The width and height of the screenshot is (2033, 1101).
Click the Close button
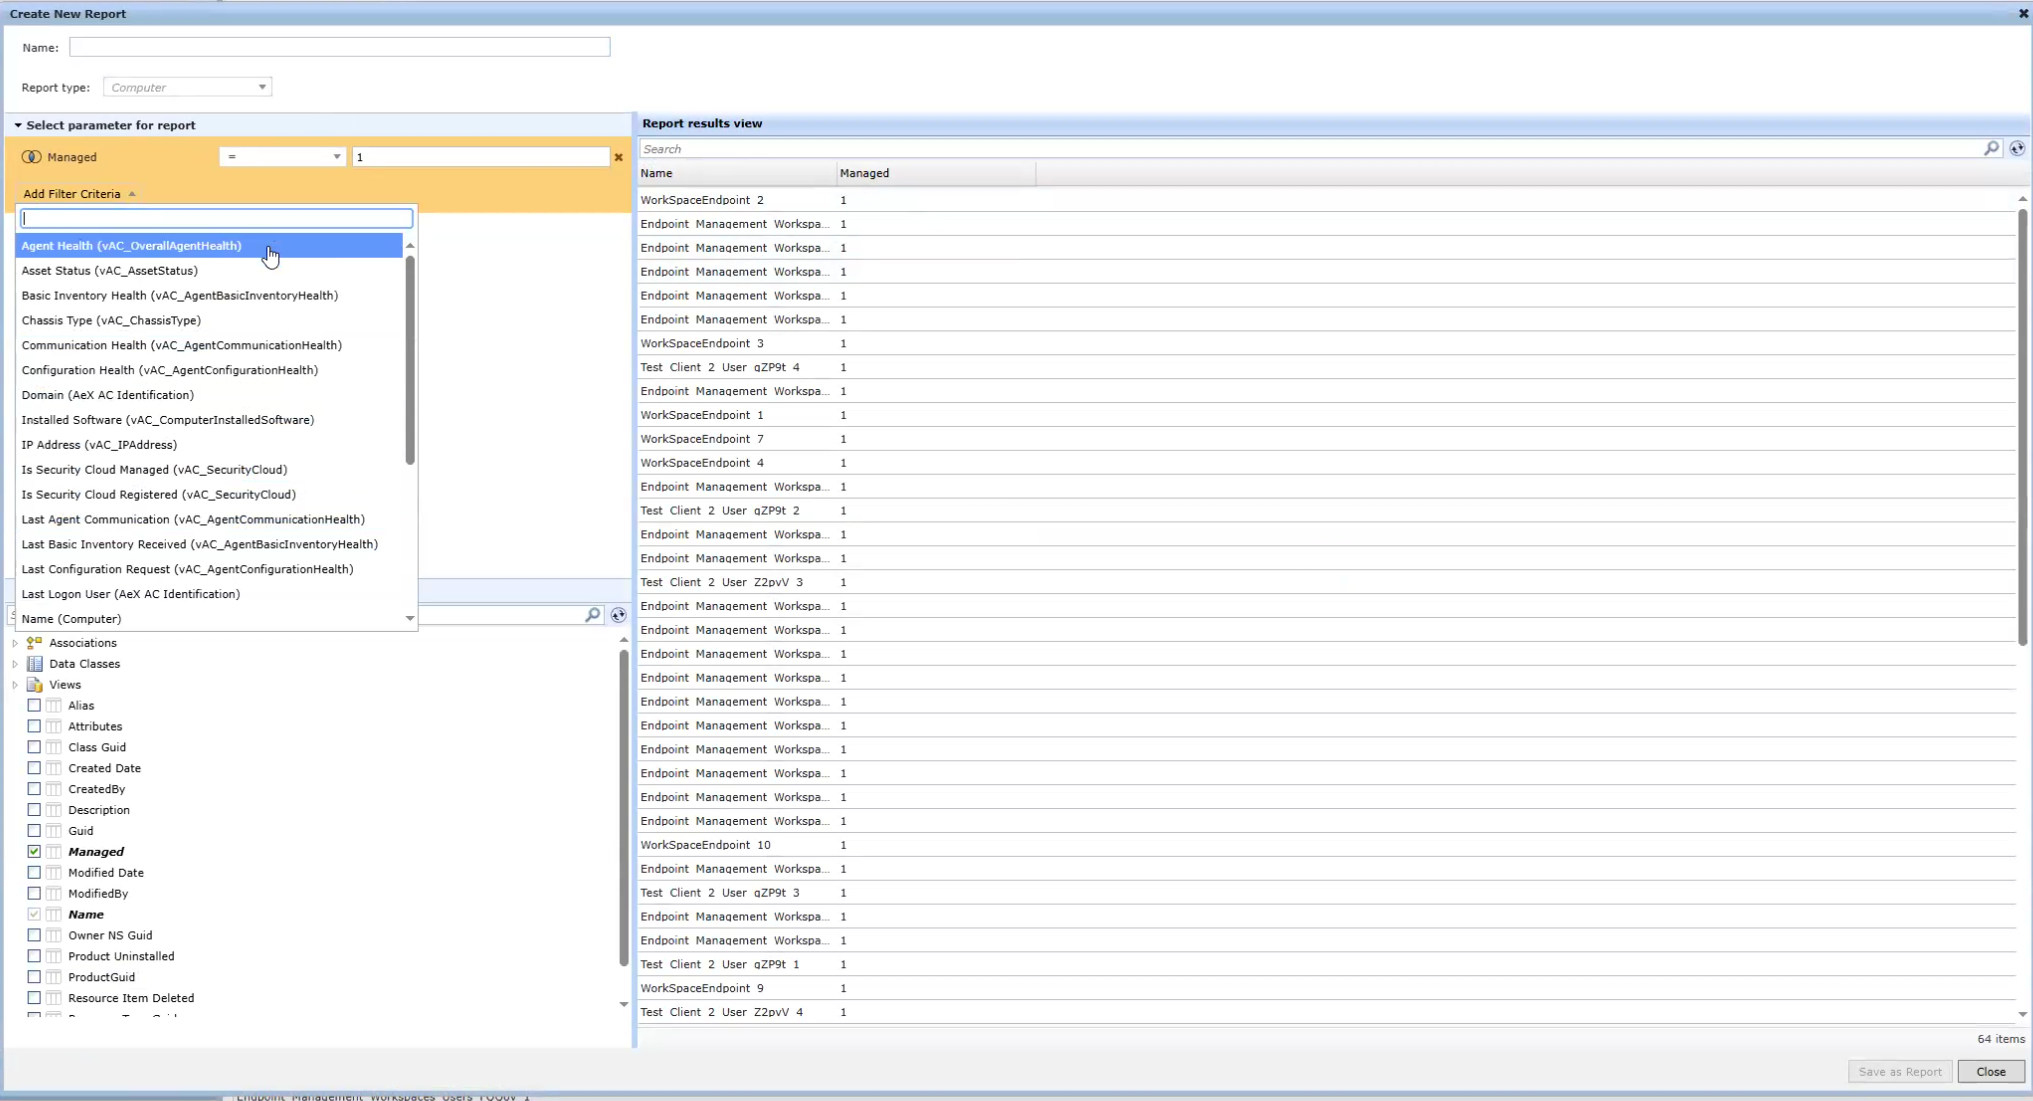click(x=1990, y=1071)
